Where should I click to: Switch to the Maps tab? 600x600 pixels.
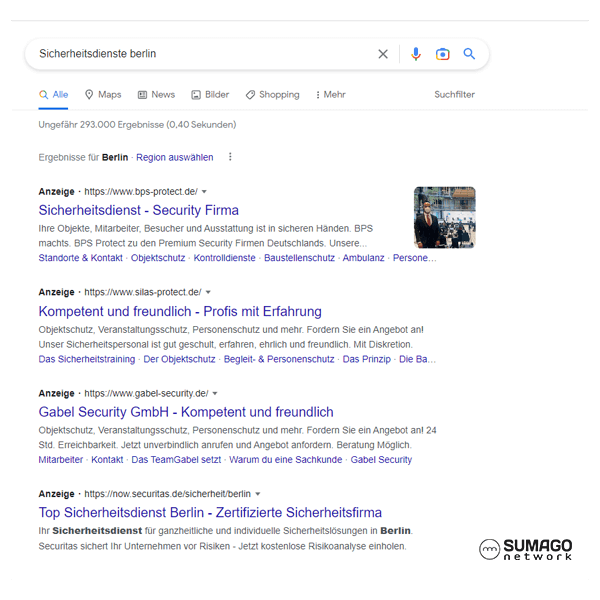103,95
